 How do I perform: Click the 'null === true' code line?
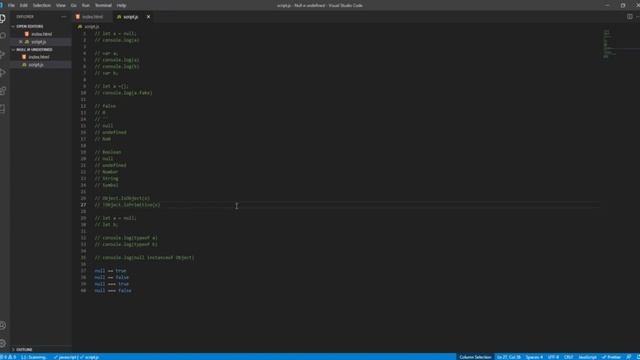pyautogui.click(x=111, y=284)
